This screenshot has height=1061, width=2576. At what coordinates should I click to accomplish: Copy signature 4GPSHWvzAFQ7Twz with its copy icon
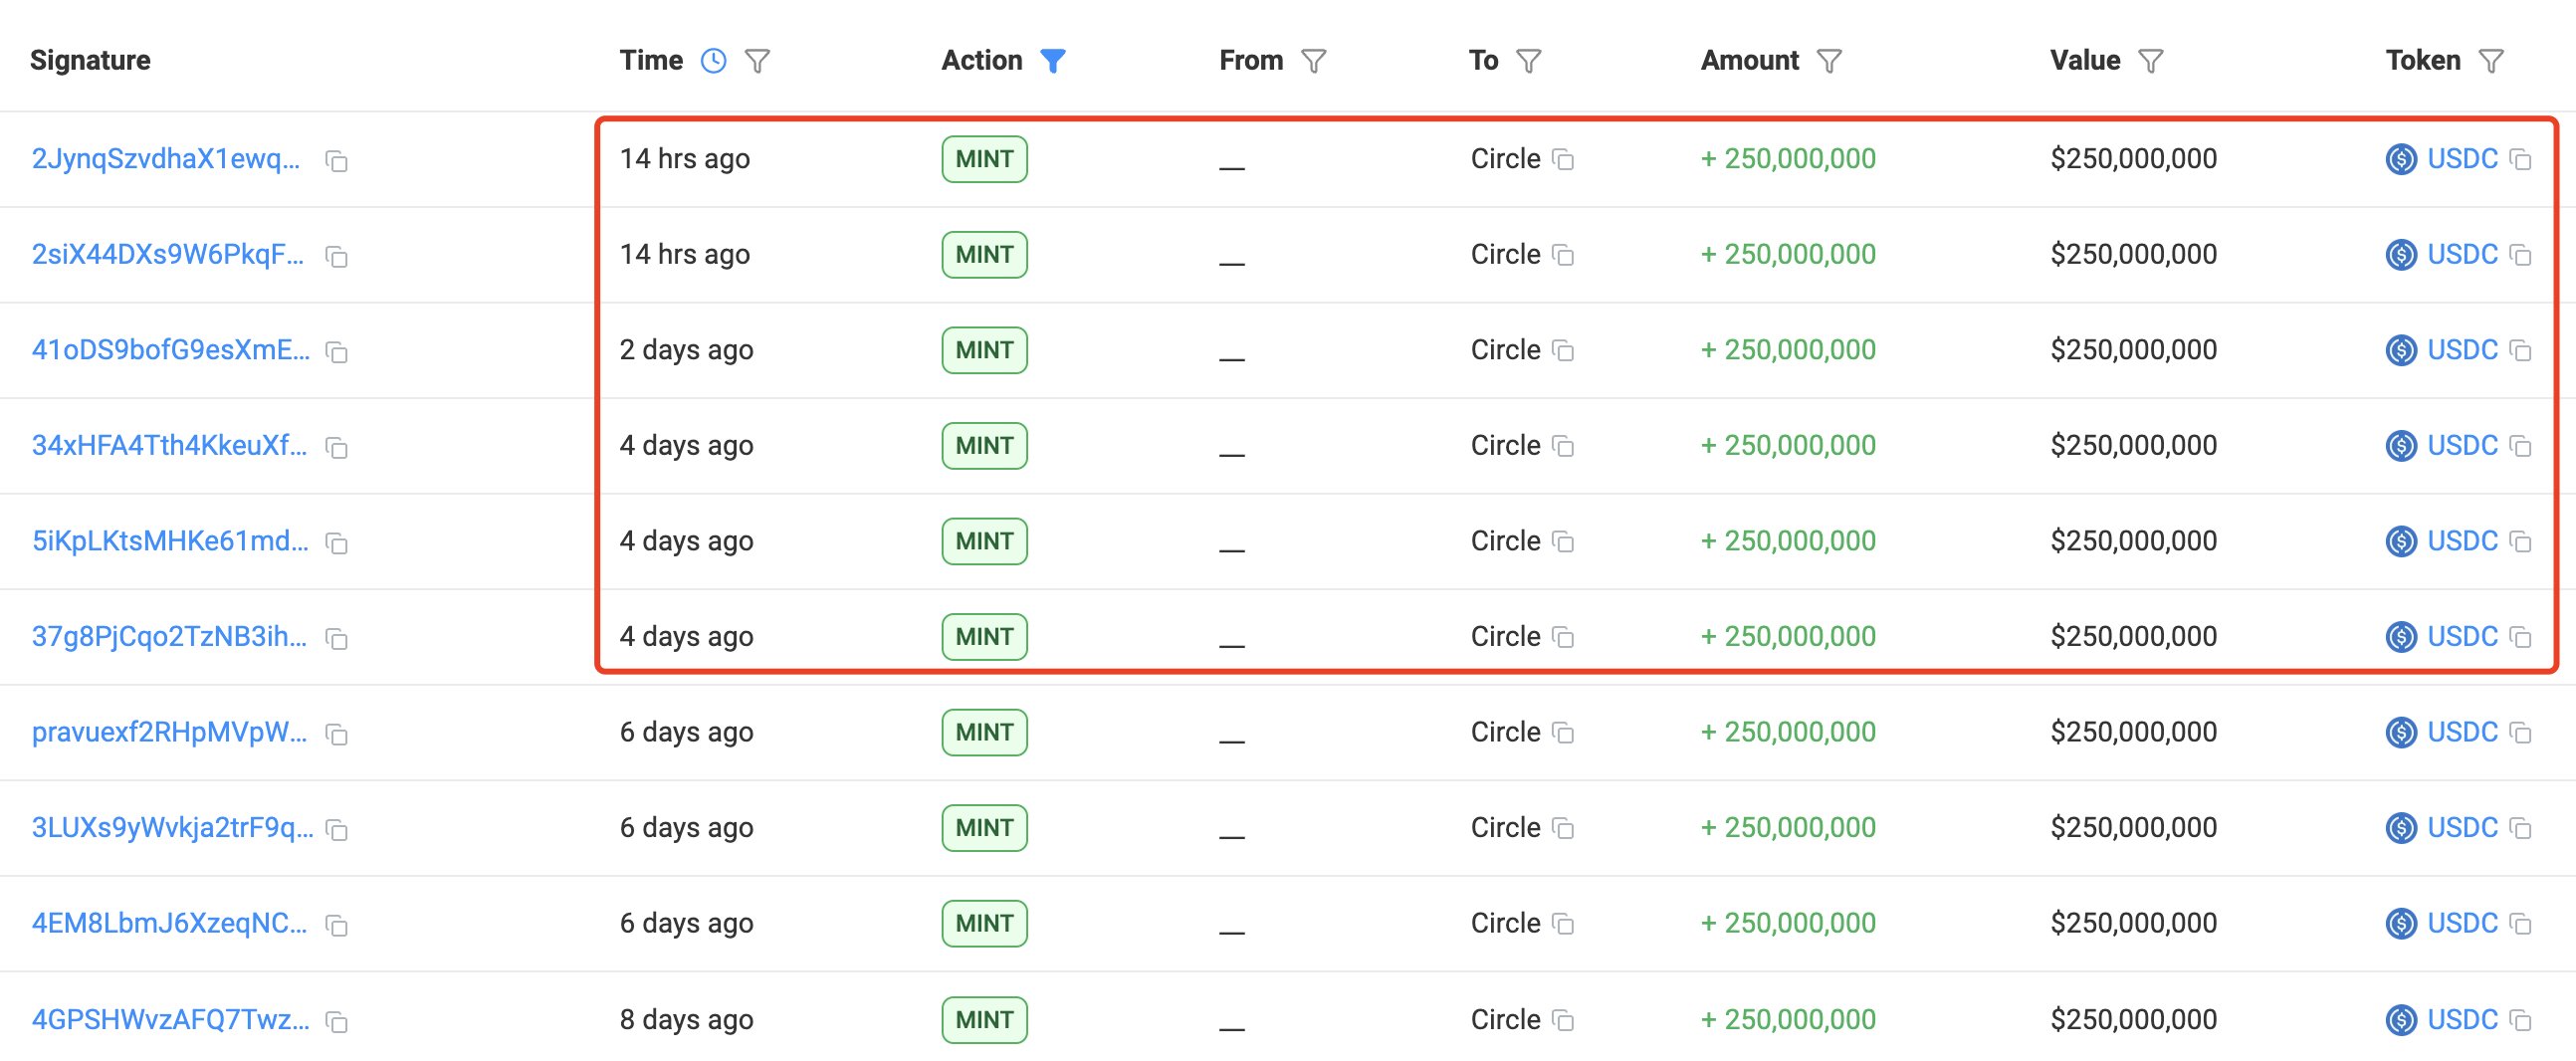pyautogui.click(x=338, y=1022)
